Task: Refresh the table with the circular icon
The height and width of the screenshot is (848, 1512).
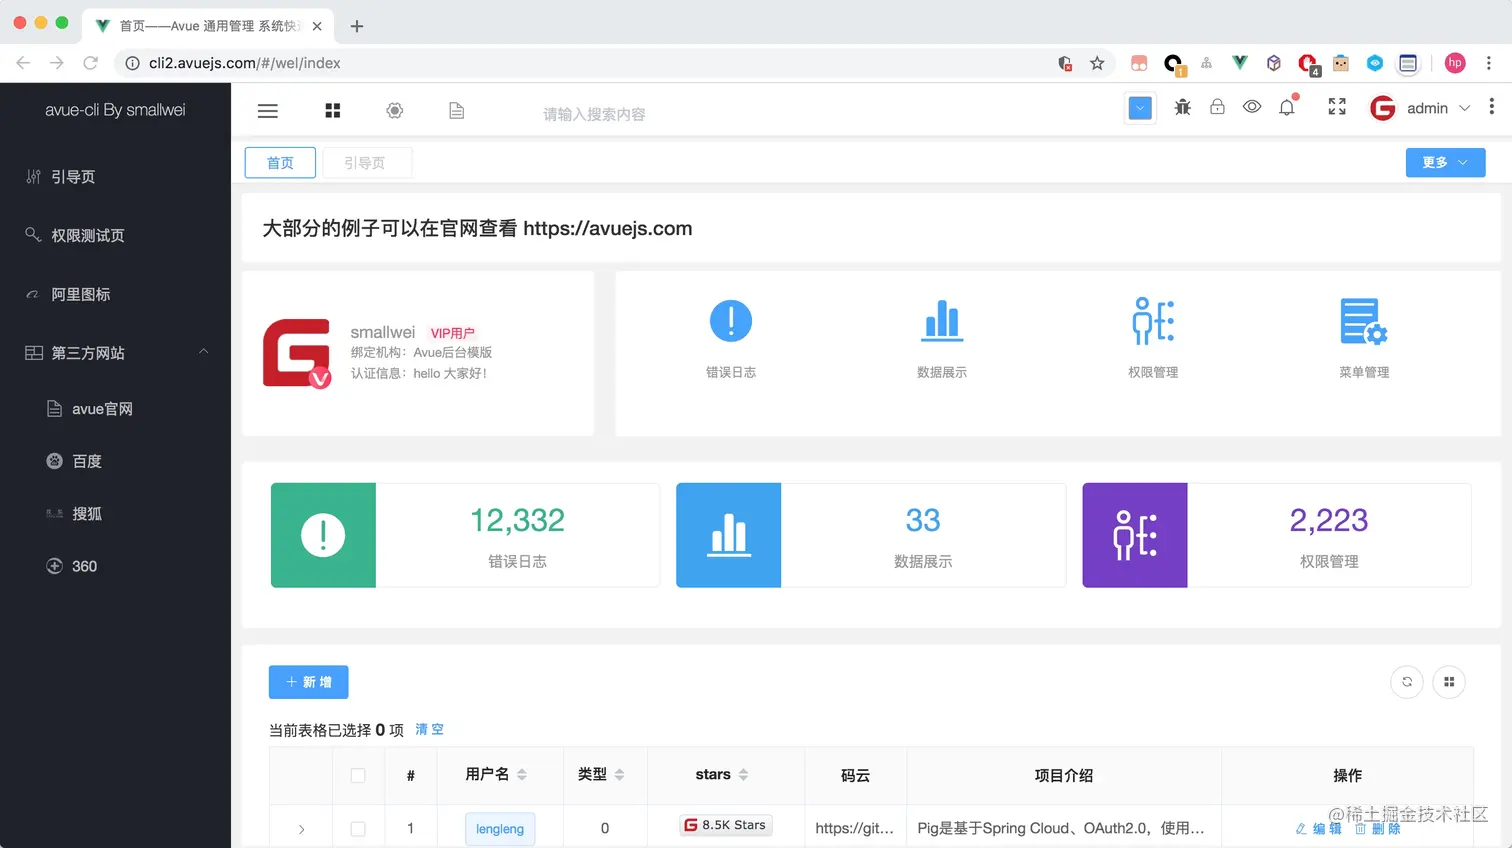Action: [x=1407, y=682]
